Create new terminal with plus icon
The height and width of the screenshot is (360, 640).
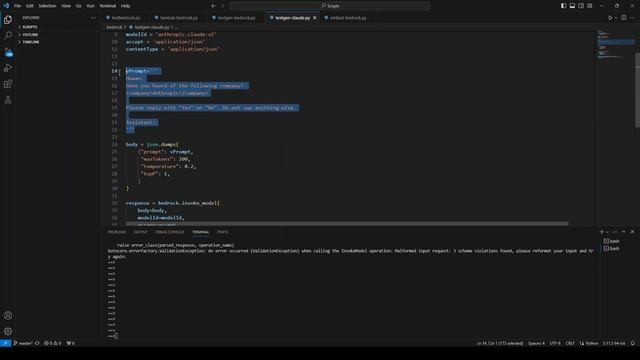pyautogui.click(x=601, y=232)
